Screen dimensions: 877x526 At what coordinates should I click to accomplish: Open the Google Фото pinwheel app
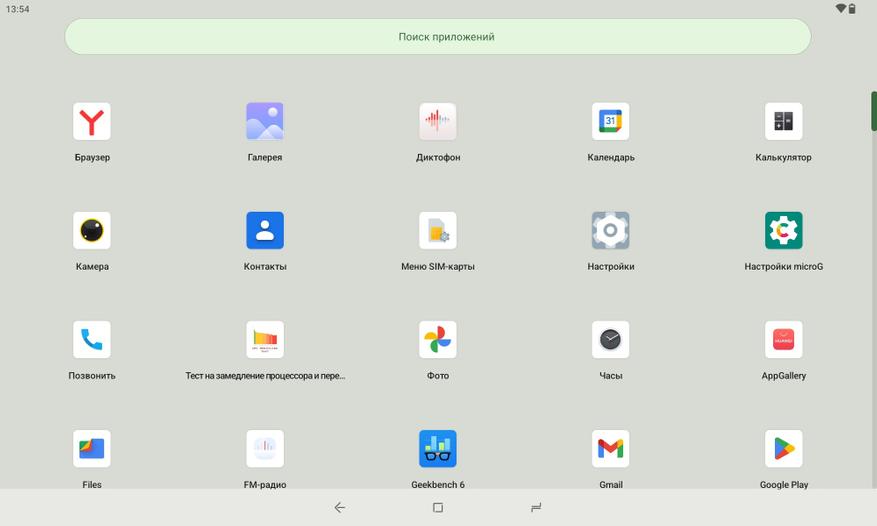tap(437, 340)
